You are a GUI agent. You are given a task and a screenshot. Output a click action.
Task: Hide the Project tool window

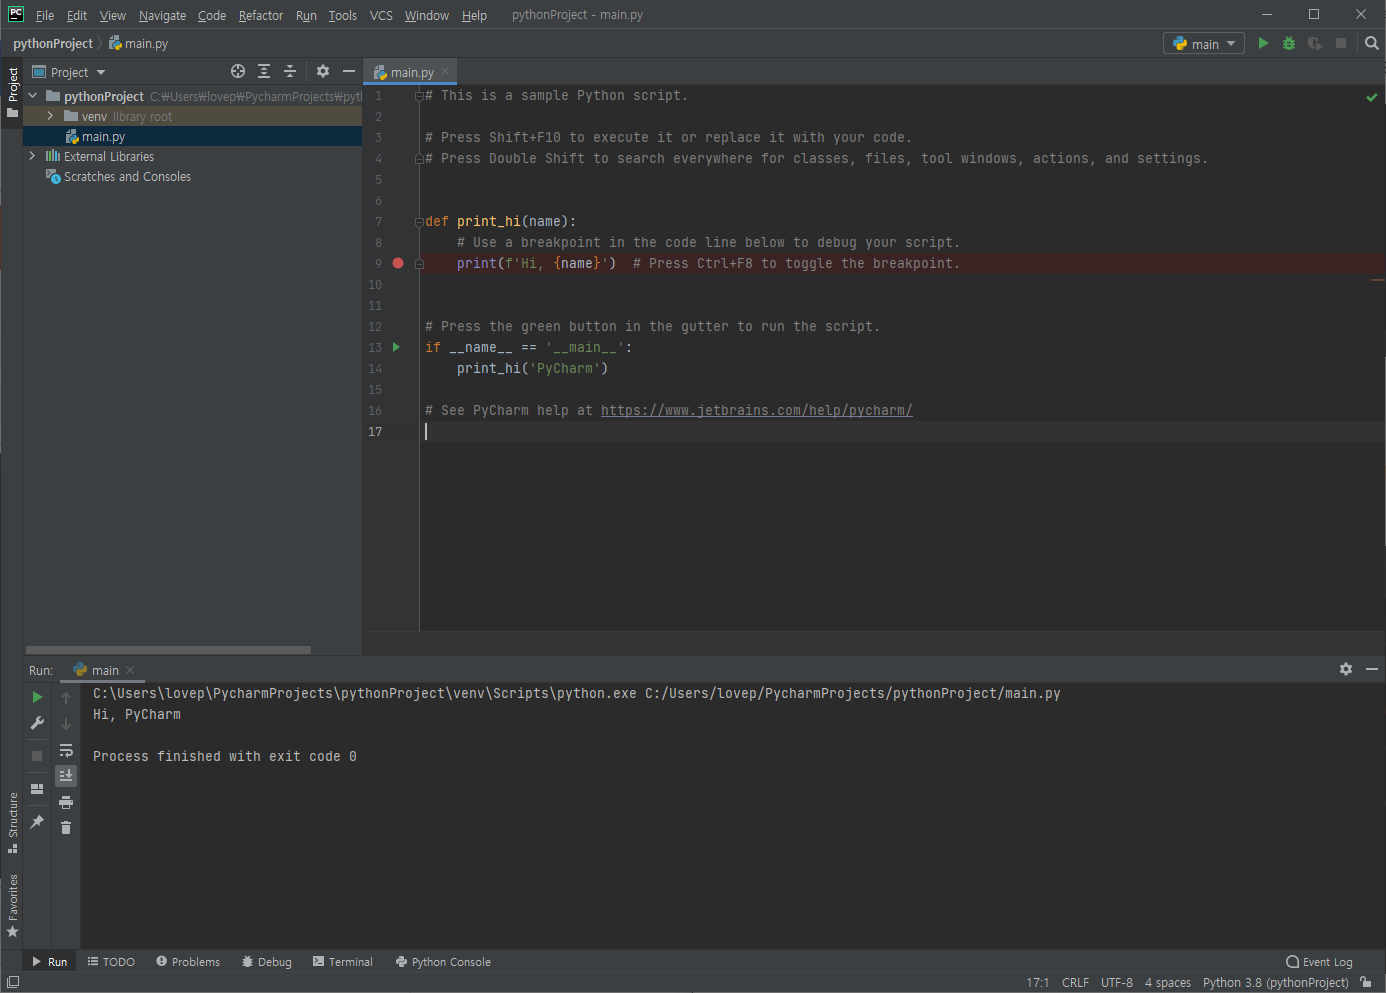click(348, 71)
